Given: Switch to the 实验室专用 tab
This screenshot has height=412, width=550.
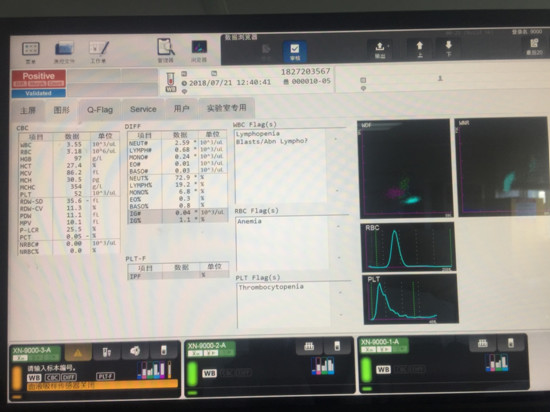Looking at the screenshot, I should pyautogui.click(x=227, y=108).
